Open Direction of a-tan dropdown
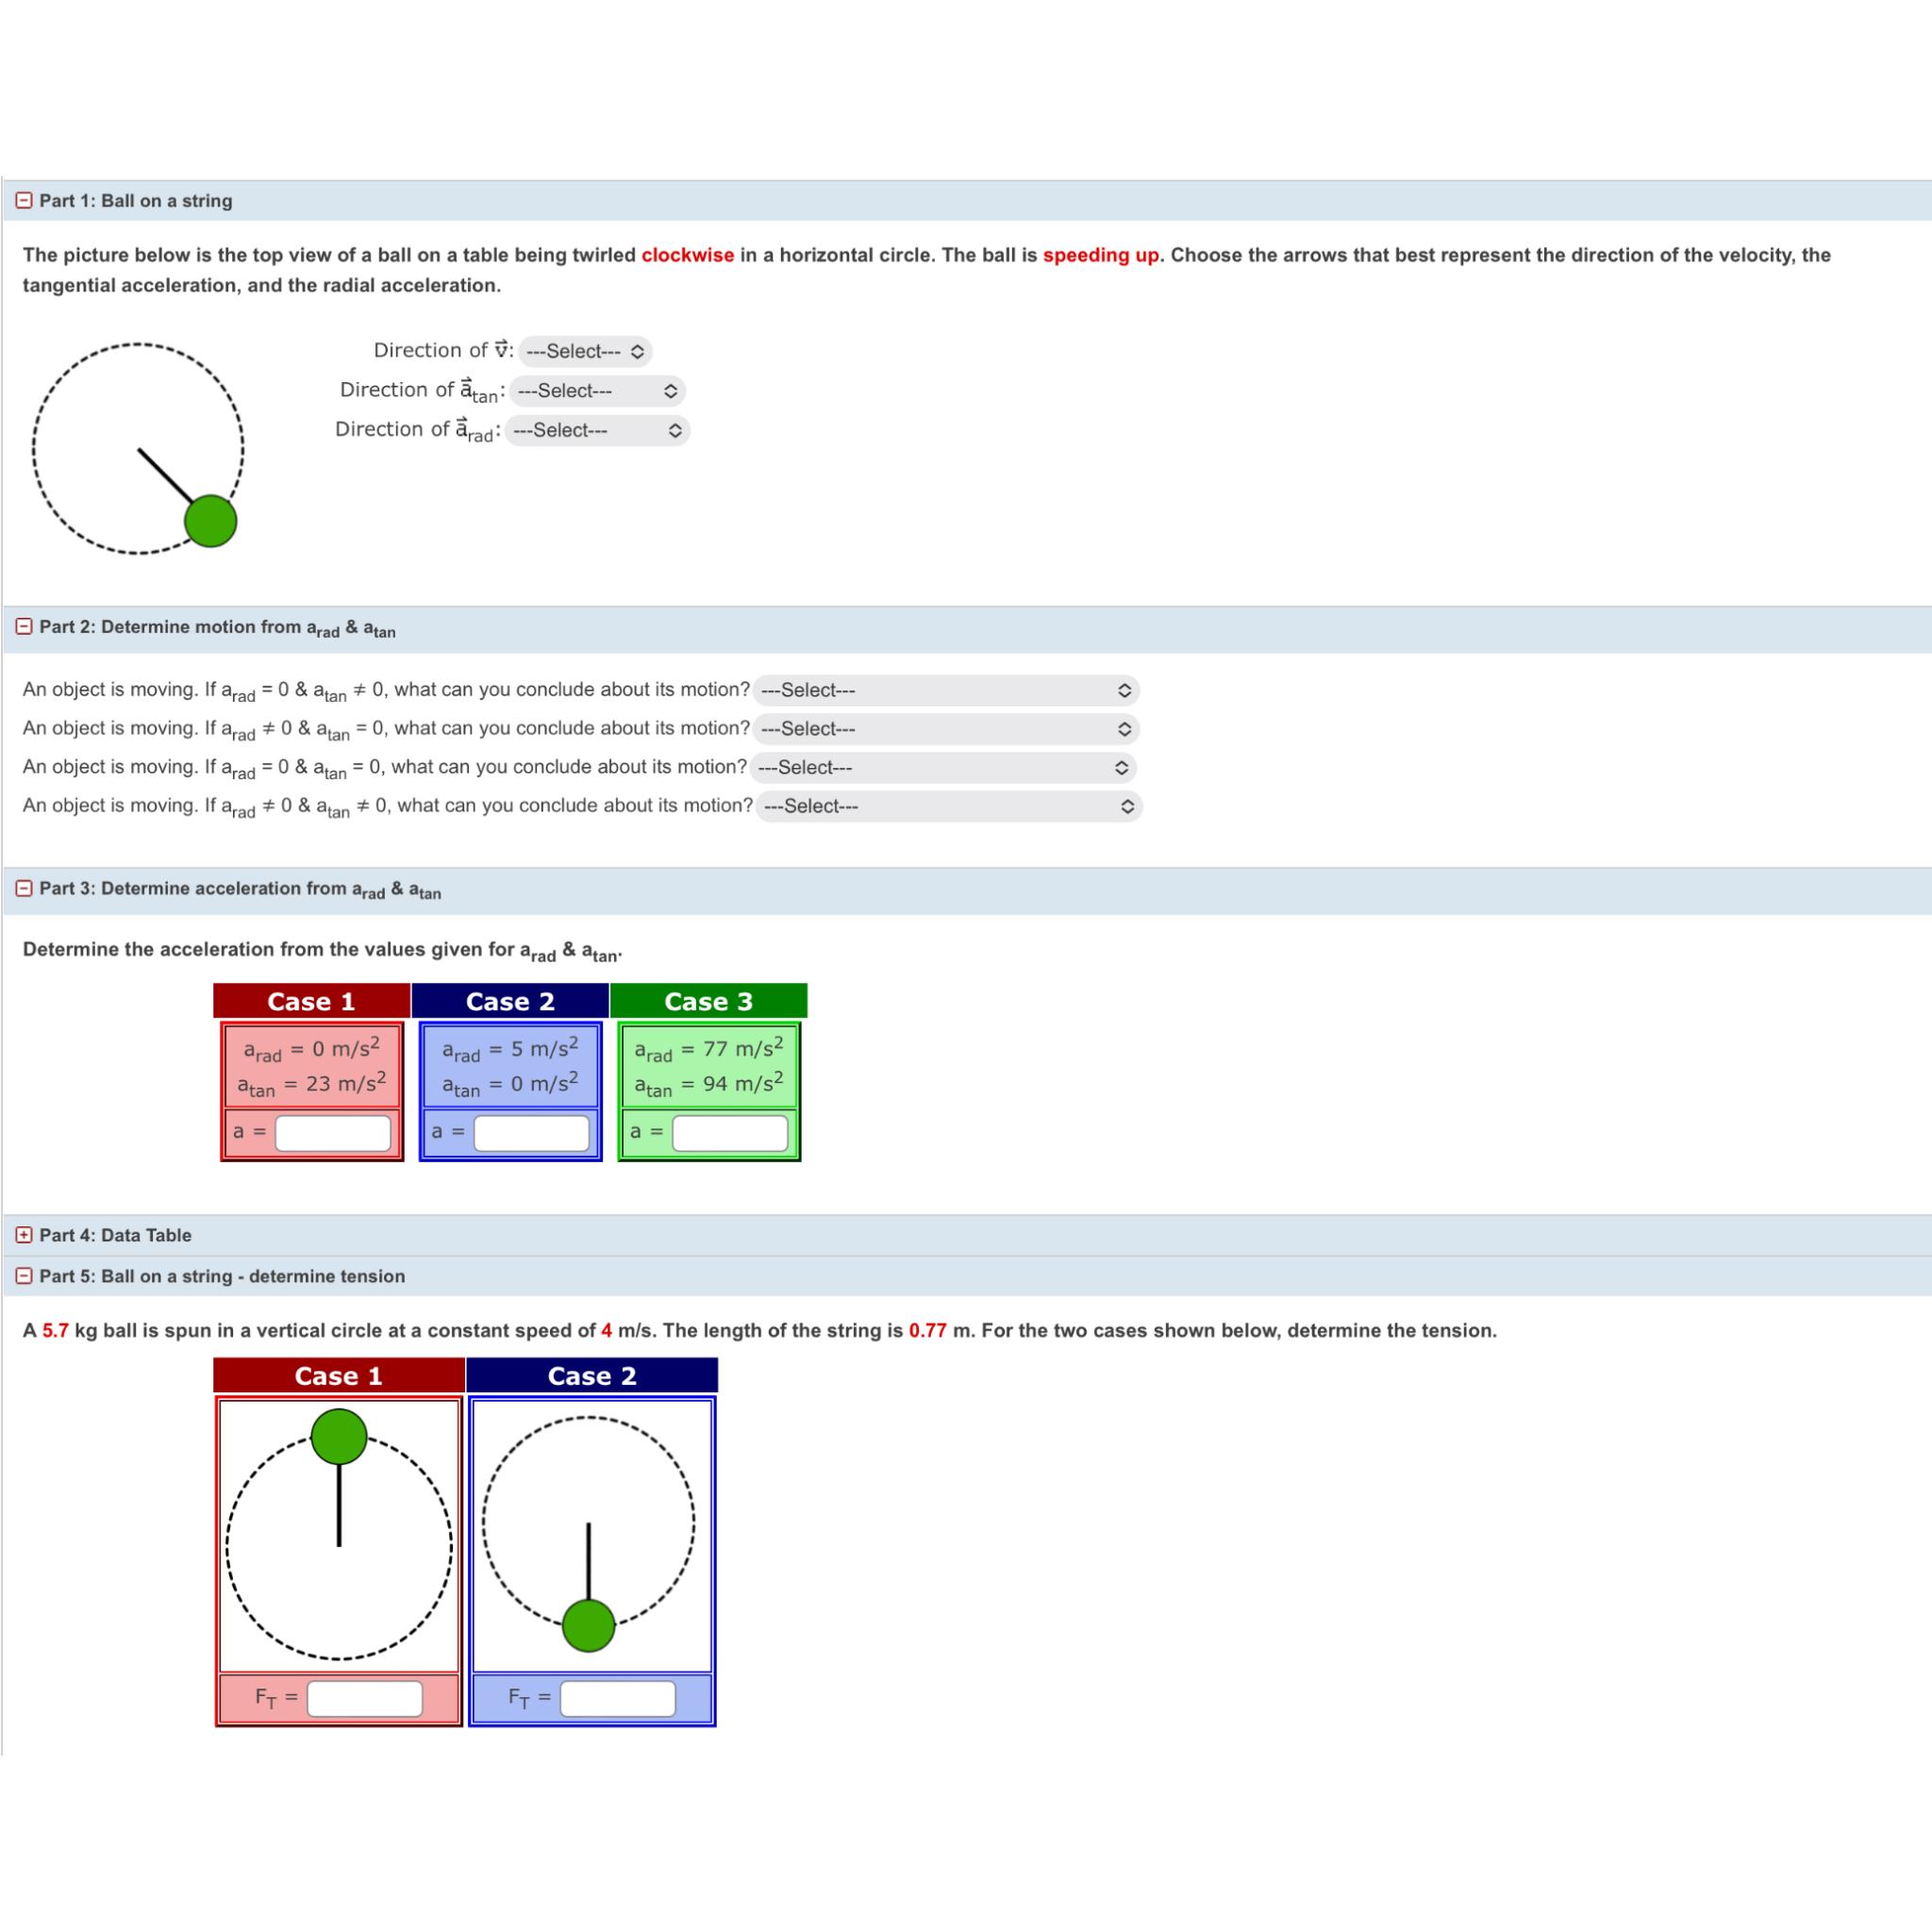1932x1932 pixels. click(597, 391)
